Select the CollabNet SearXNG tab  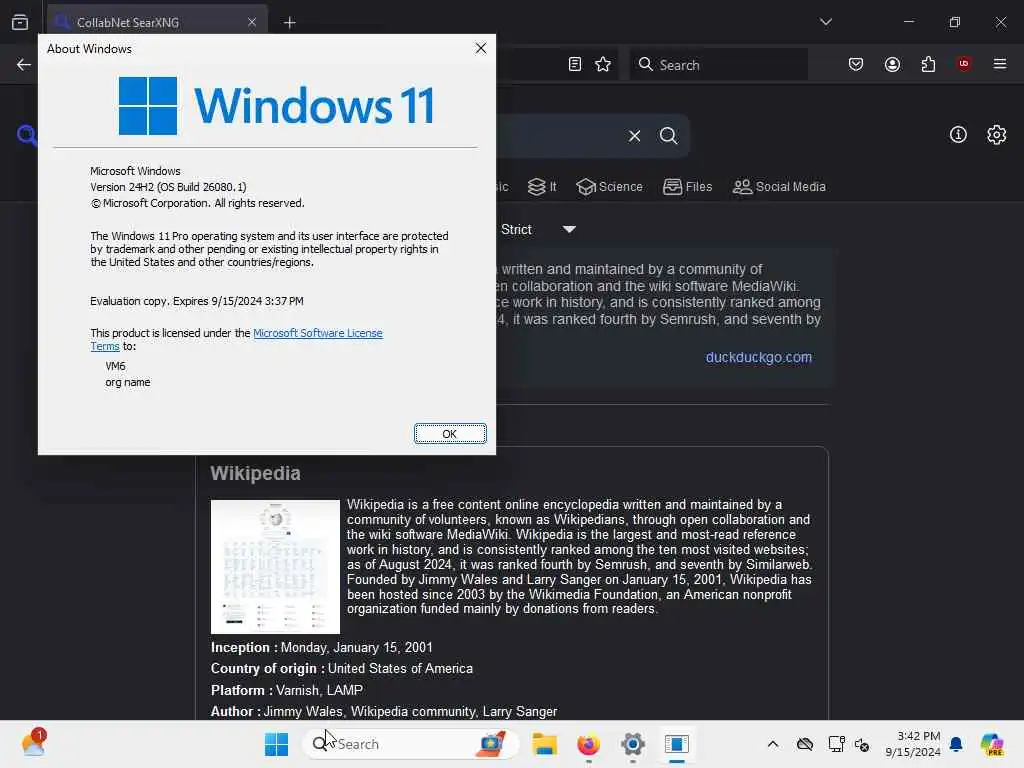point(157,22)
